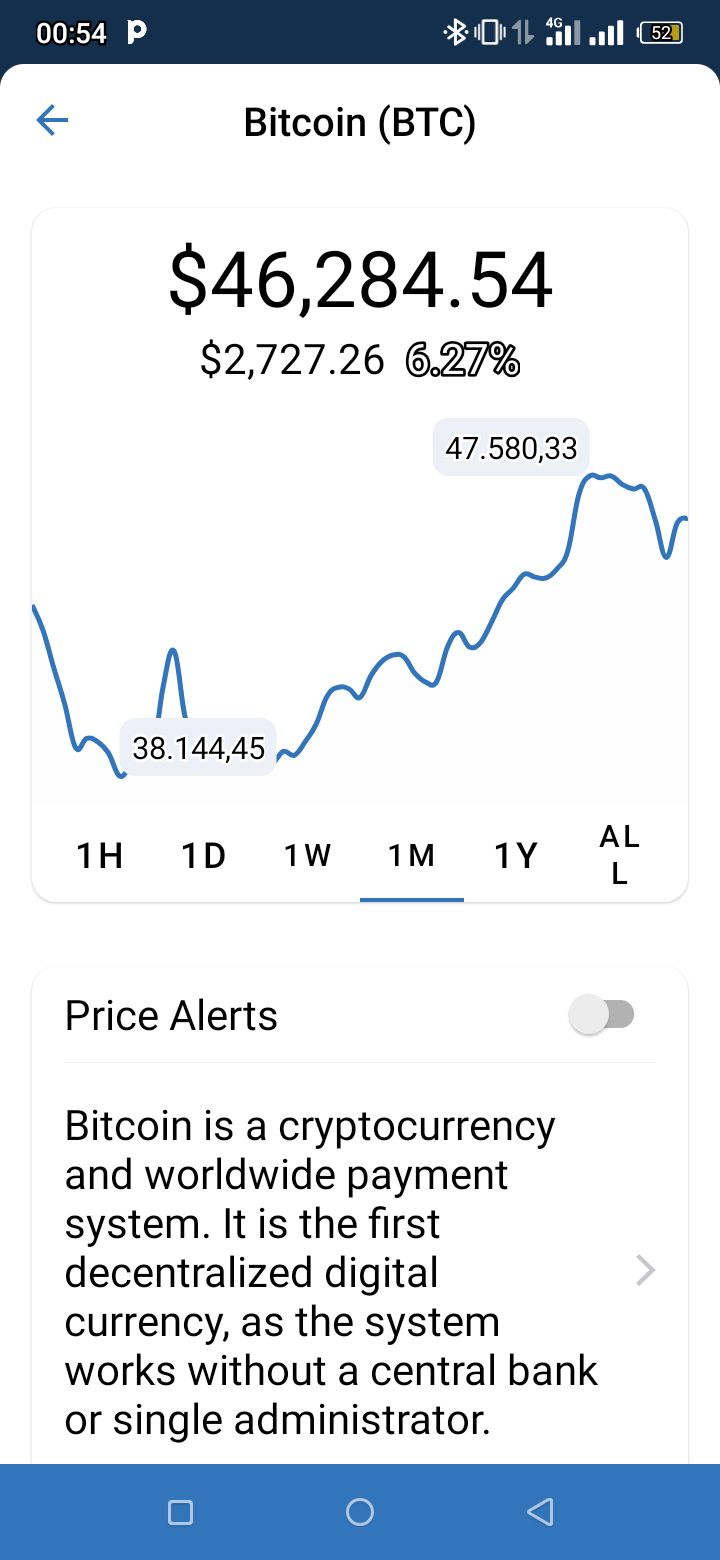Viewport: 720px width, 1560px height.
Task: Open recent apps via the square icon
Action: coord(180,1512)
